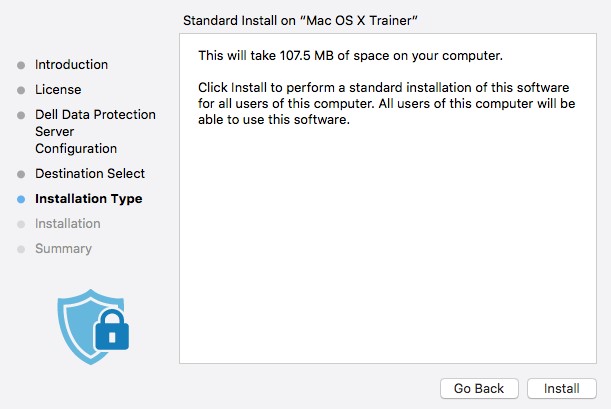Image resolution: width=611 pixels, height=409 pixels.
Task: Select the License step in sidebar
Action: [56, 90]
